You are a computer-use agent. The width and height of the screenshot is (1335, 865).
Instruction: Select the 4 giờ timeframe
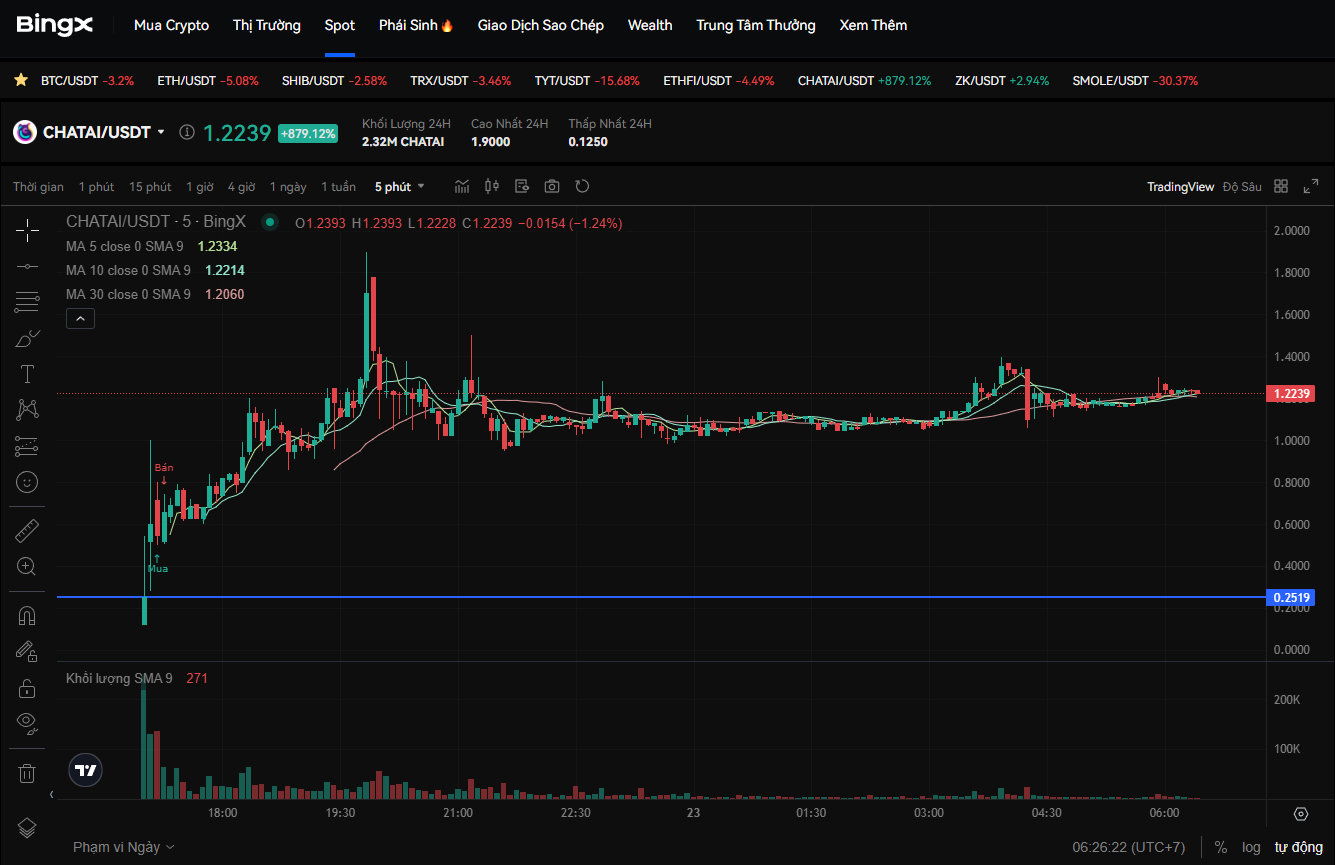click(241, 187)
